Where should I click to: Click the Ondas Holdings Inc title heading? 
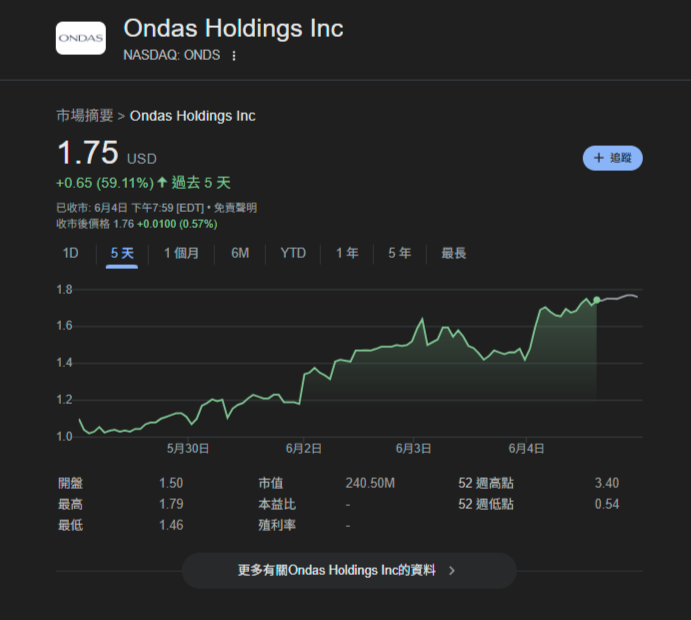pos(233,28)
